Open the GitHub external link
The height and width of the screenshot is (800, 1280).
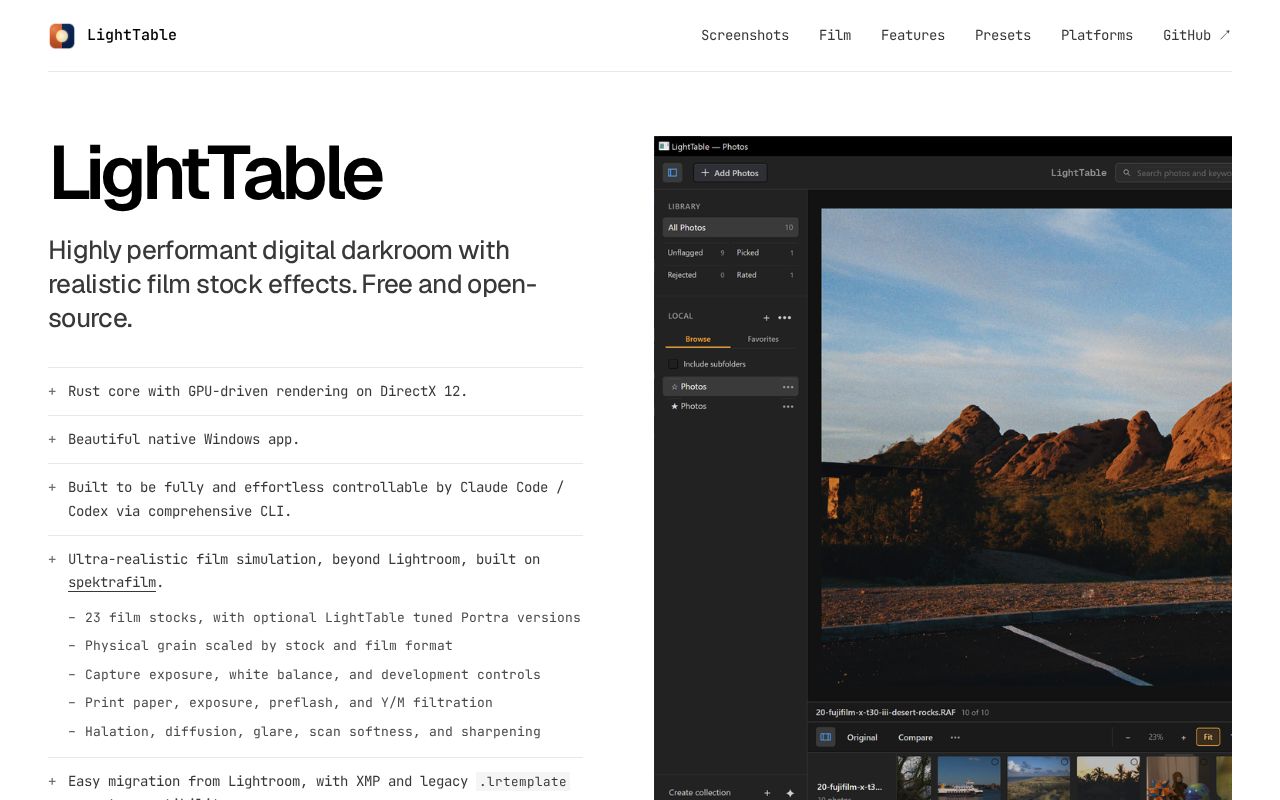click(1197, 35)
